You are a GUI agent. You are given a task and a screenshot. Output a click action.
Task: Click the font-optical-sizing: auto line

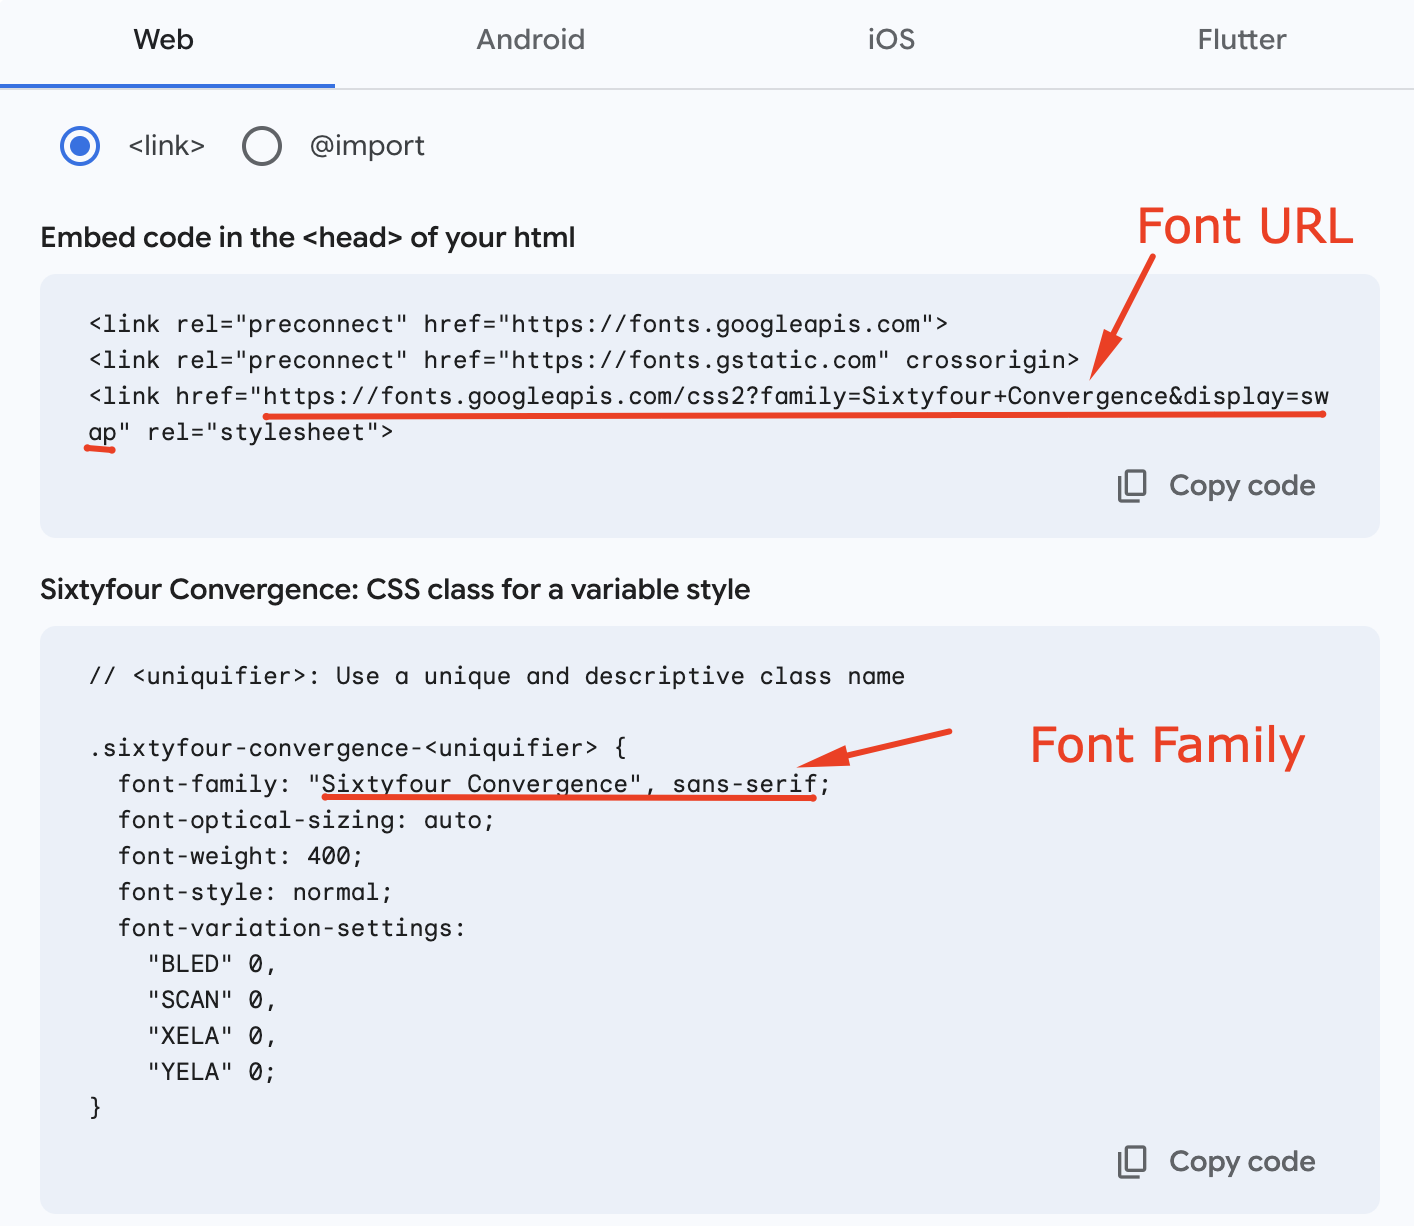coord(306,821)
